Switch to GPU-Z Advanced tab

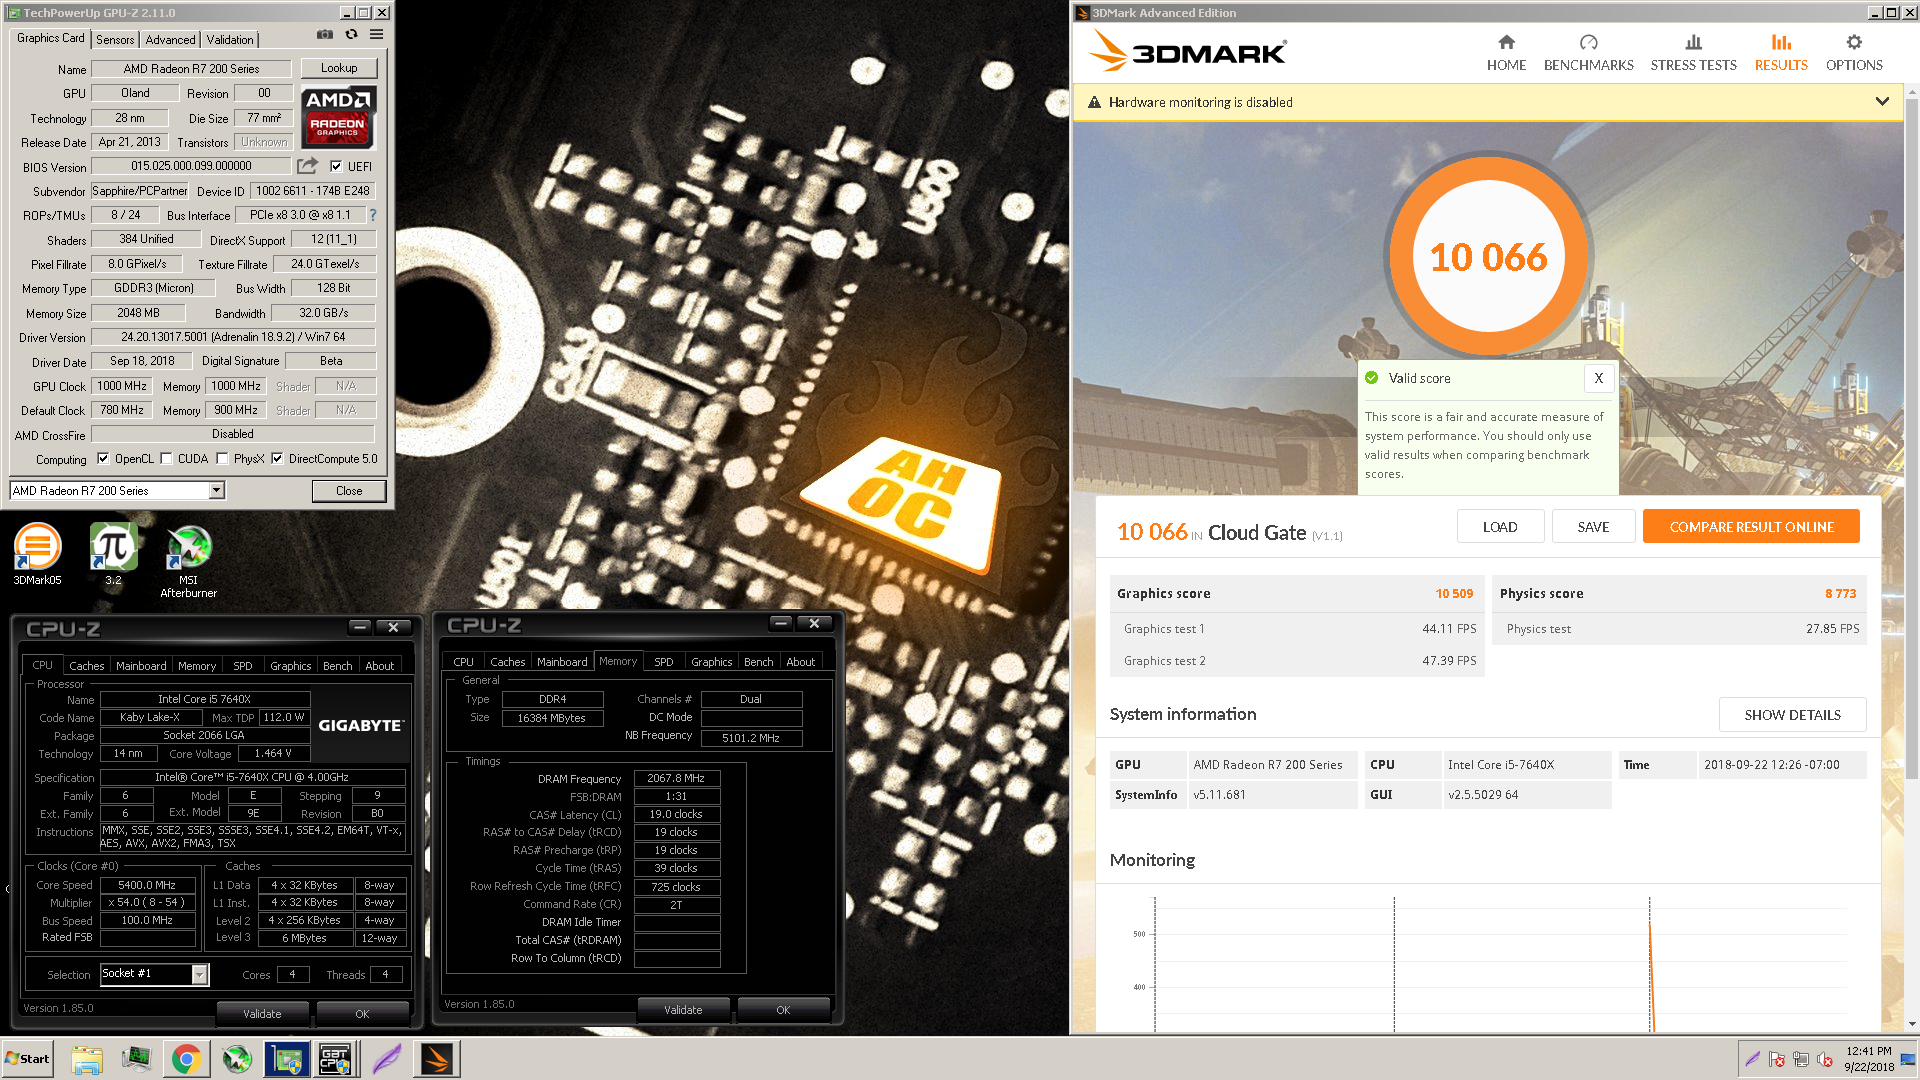(170, 40)
